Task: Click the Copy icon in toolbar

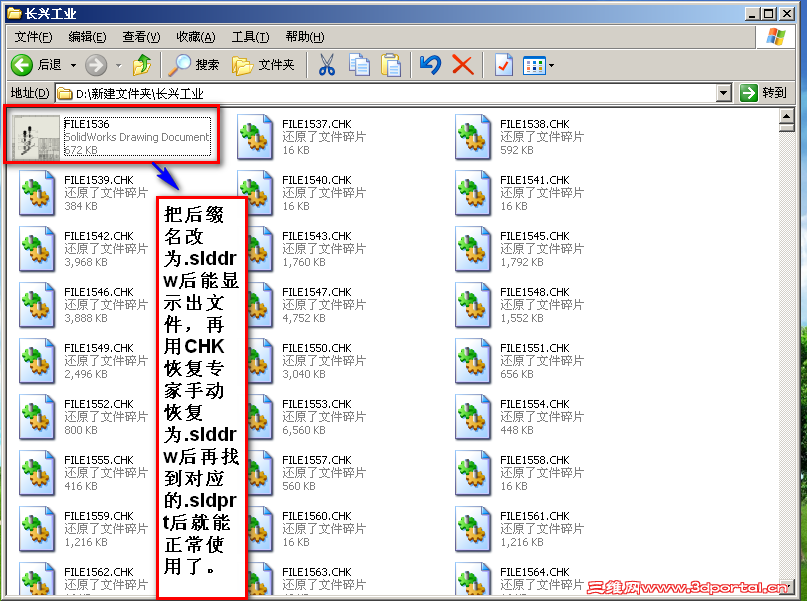Action: click(x=359, y=65)
